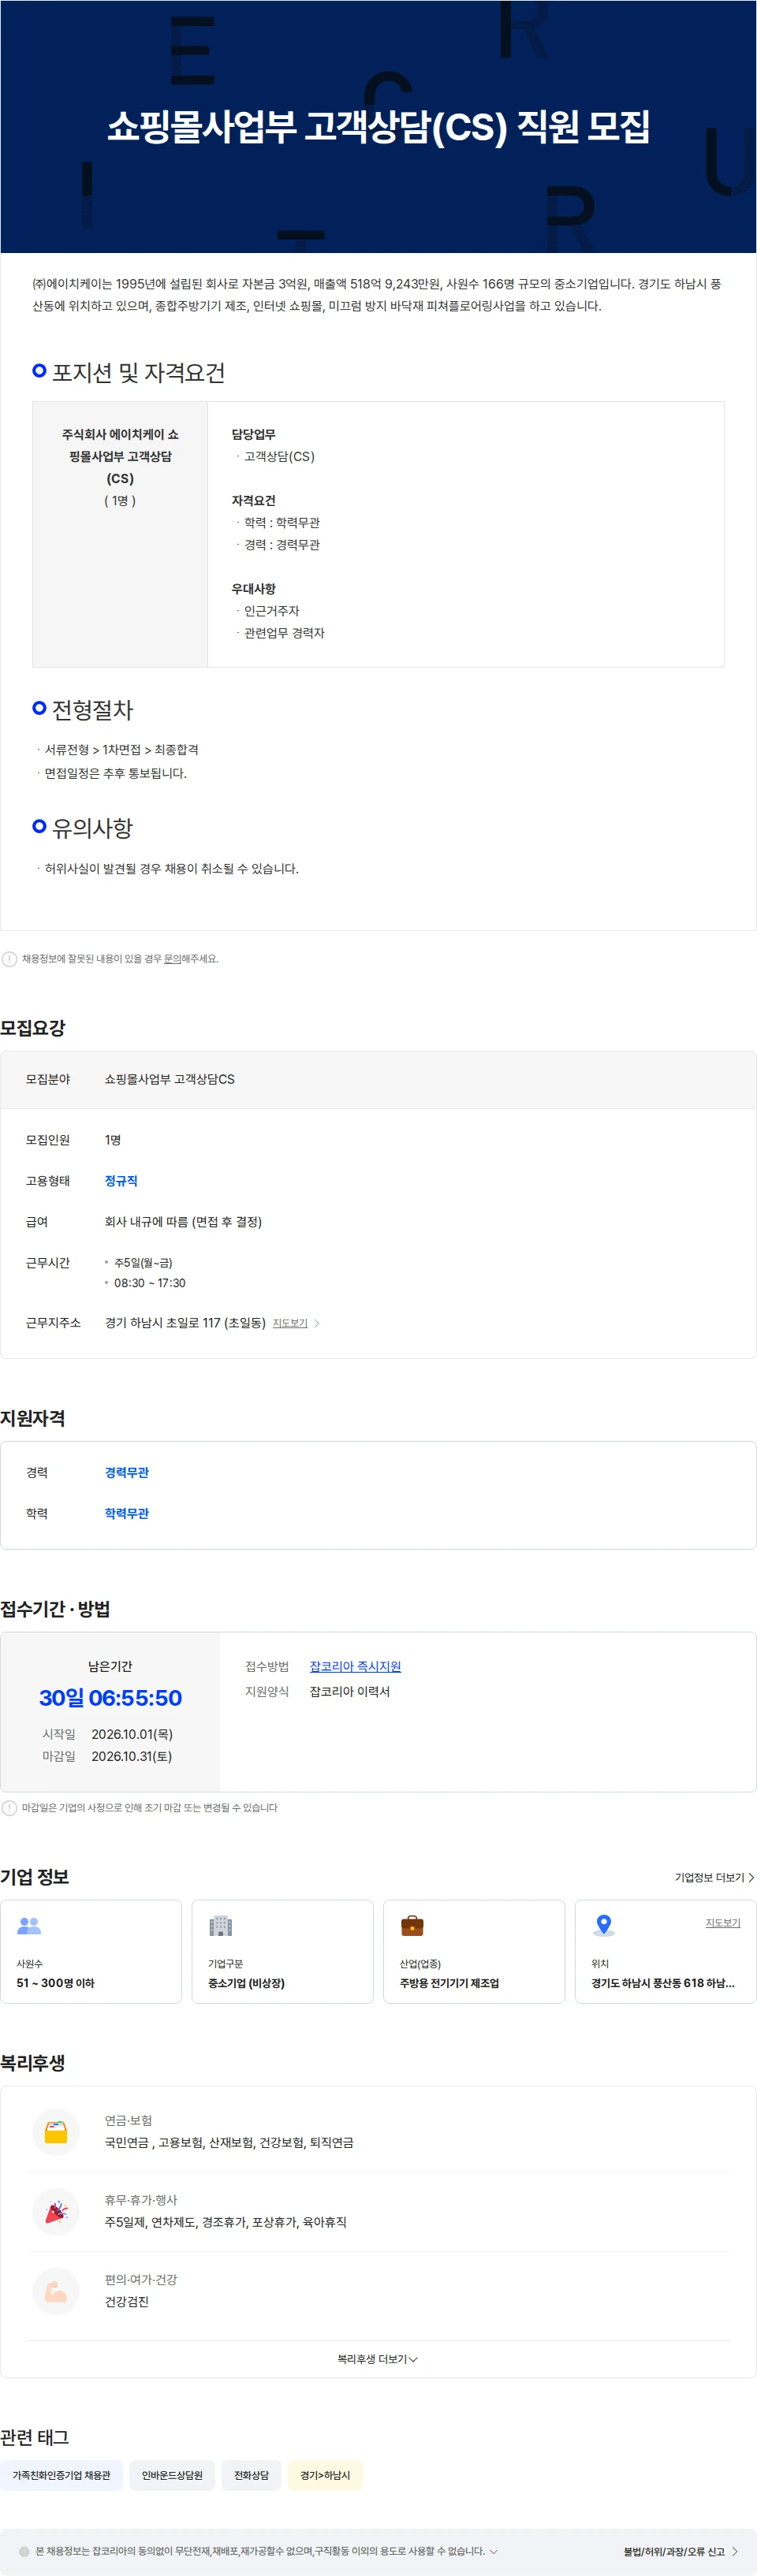Expand 복리후생 더보기

378,2359
